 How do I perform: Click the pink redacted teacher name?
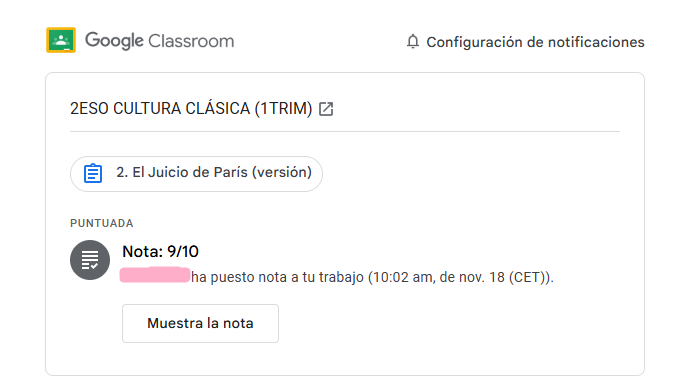[x=155, y=275]
